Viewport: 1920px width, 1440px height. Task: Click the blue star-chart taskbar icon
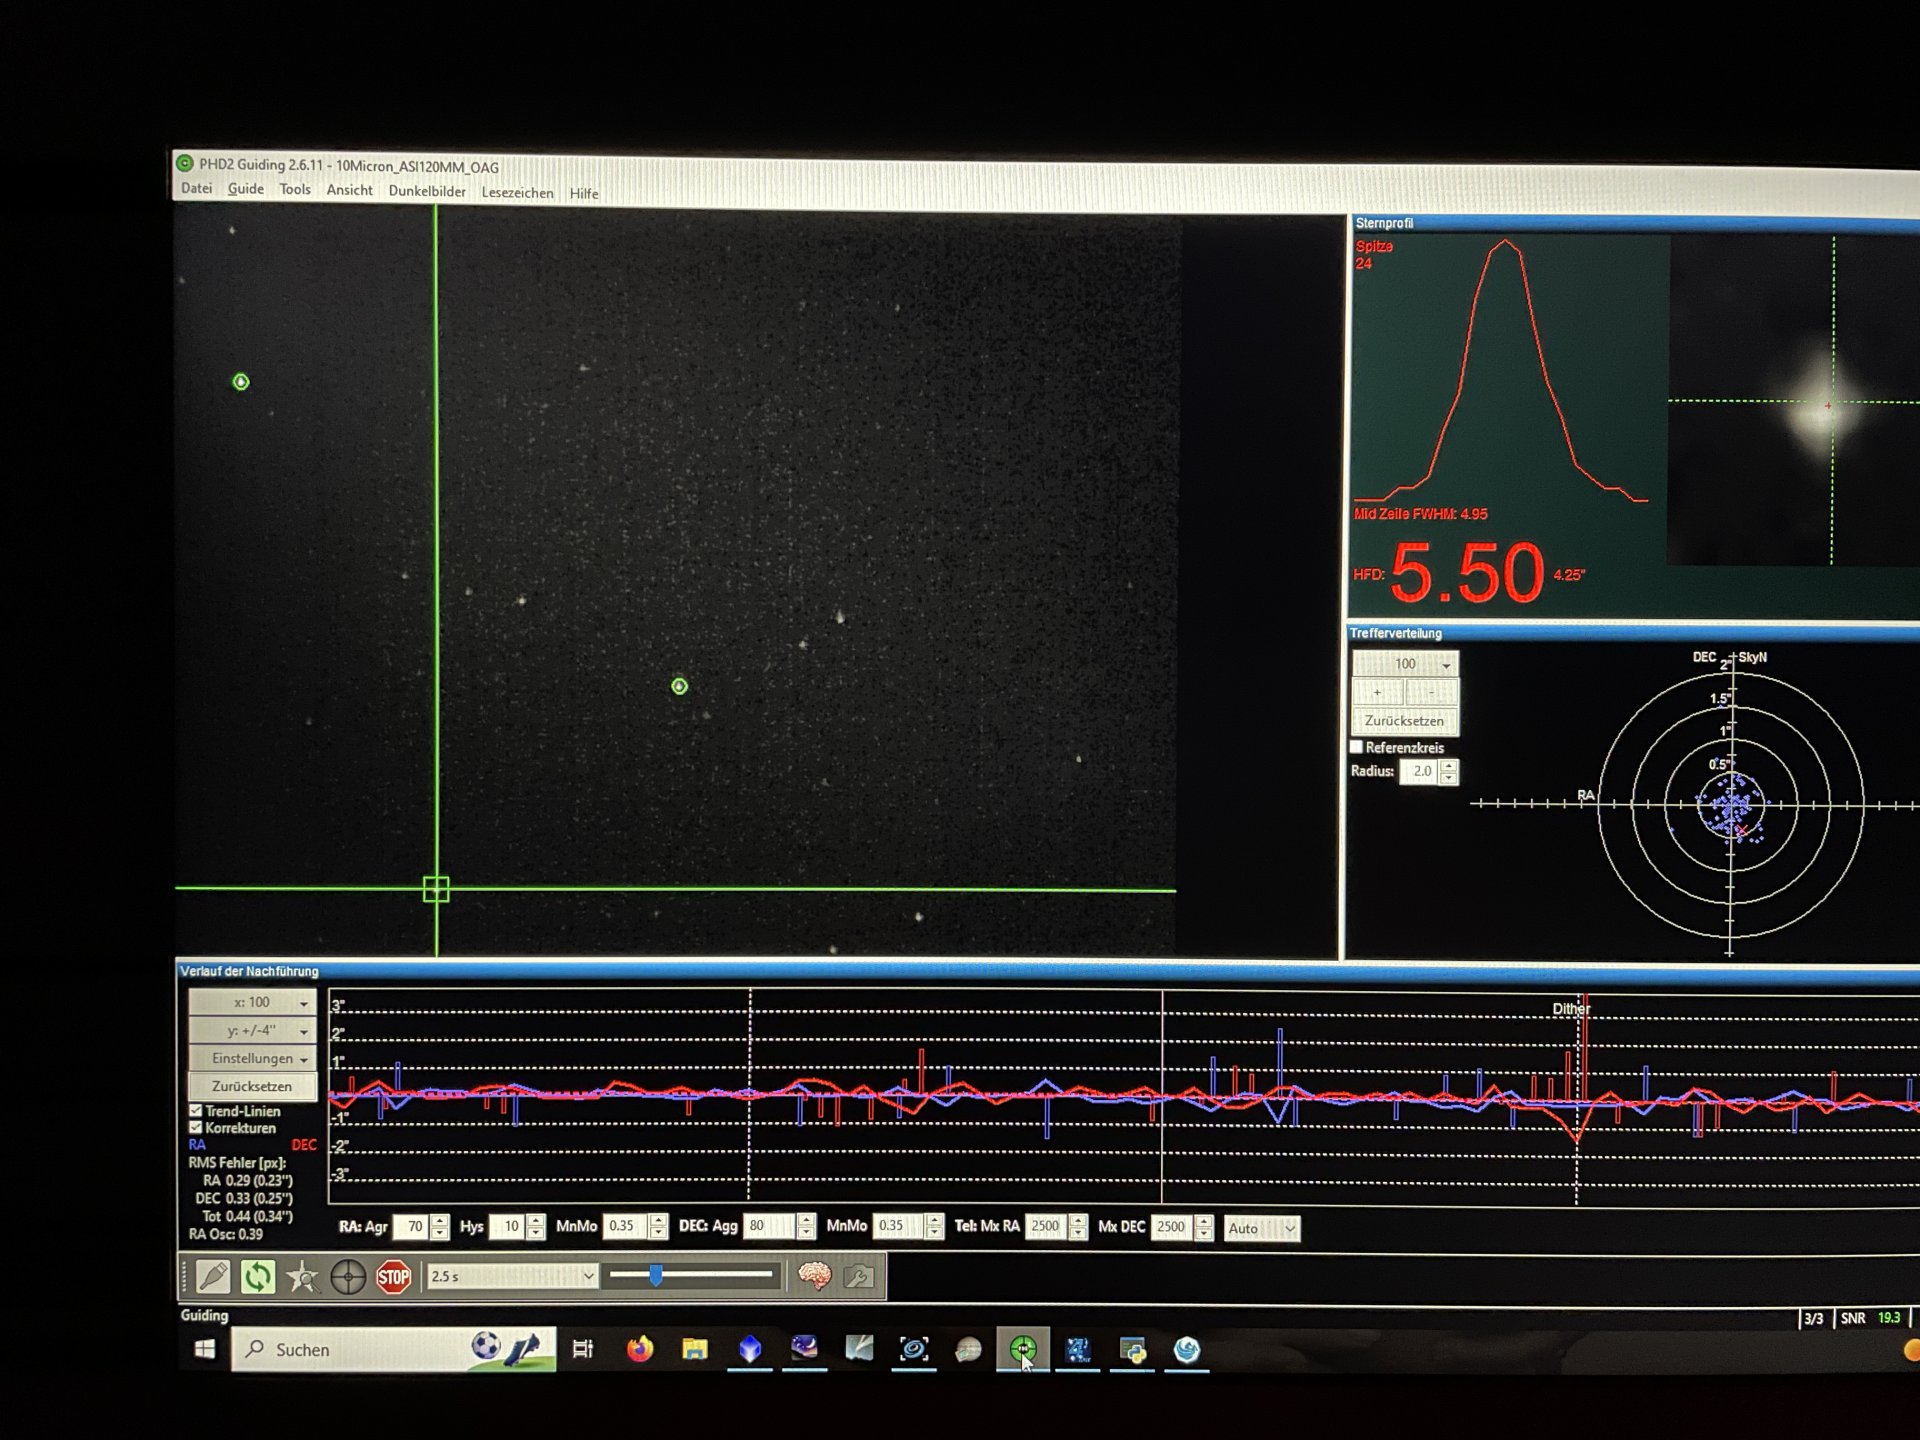(1078, 1350)
